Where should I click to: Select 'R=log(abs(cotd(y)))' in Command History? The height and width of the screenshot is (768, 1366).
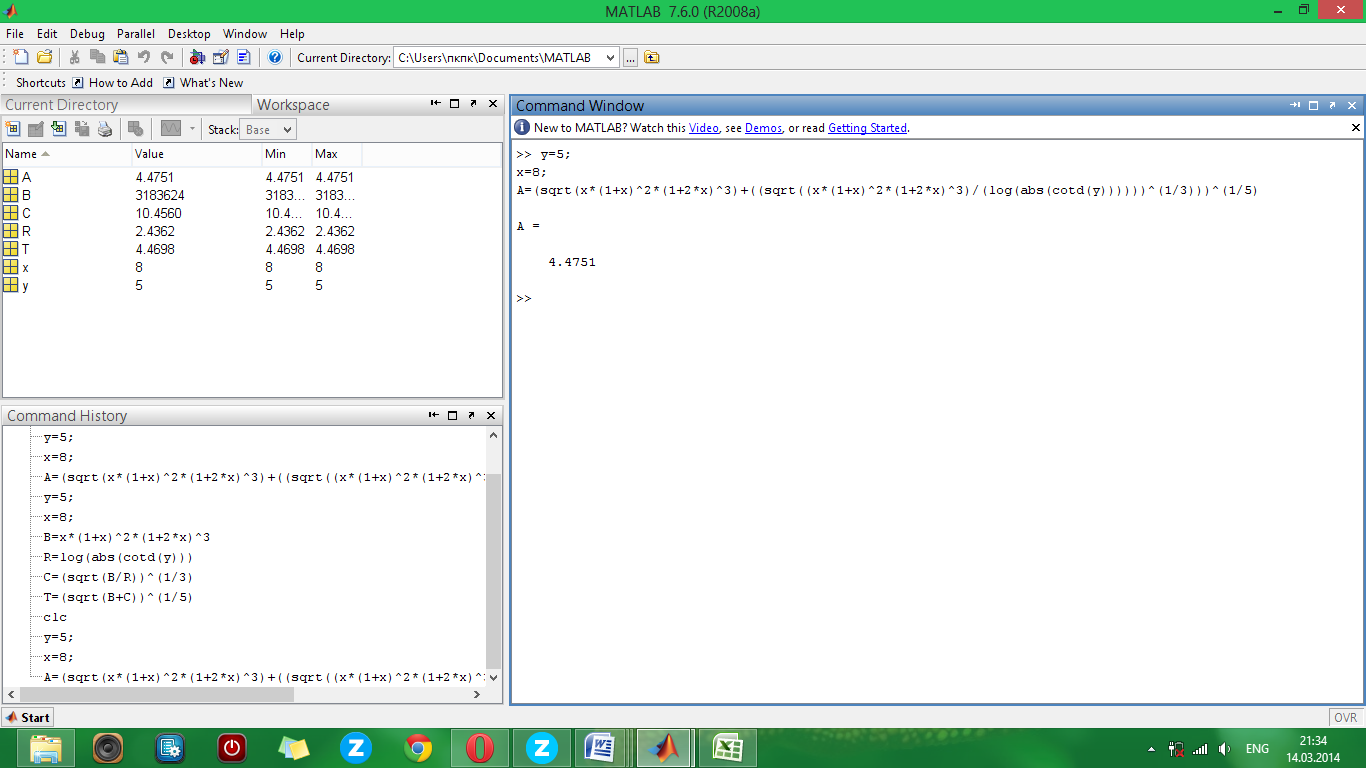click(x=118, y=557)
